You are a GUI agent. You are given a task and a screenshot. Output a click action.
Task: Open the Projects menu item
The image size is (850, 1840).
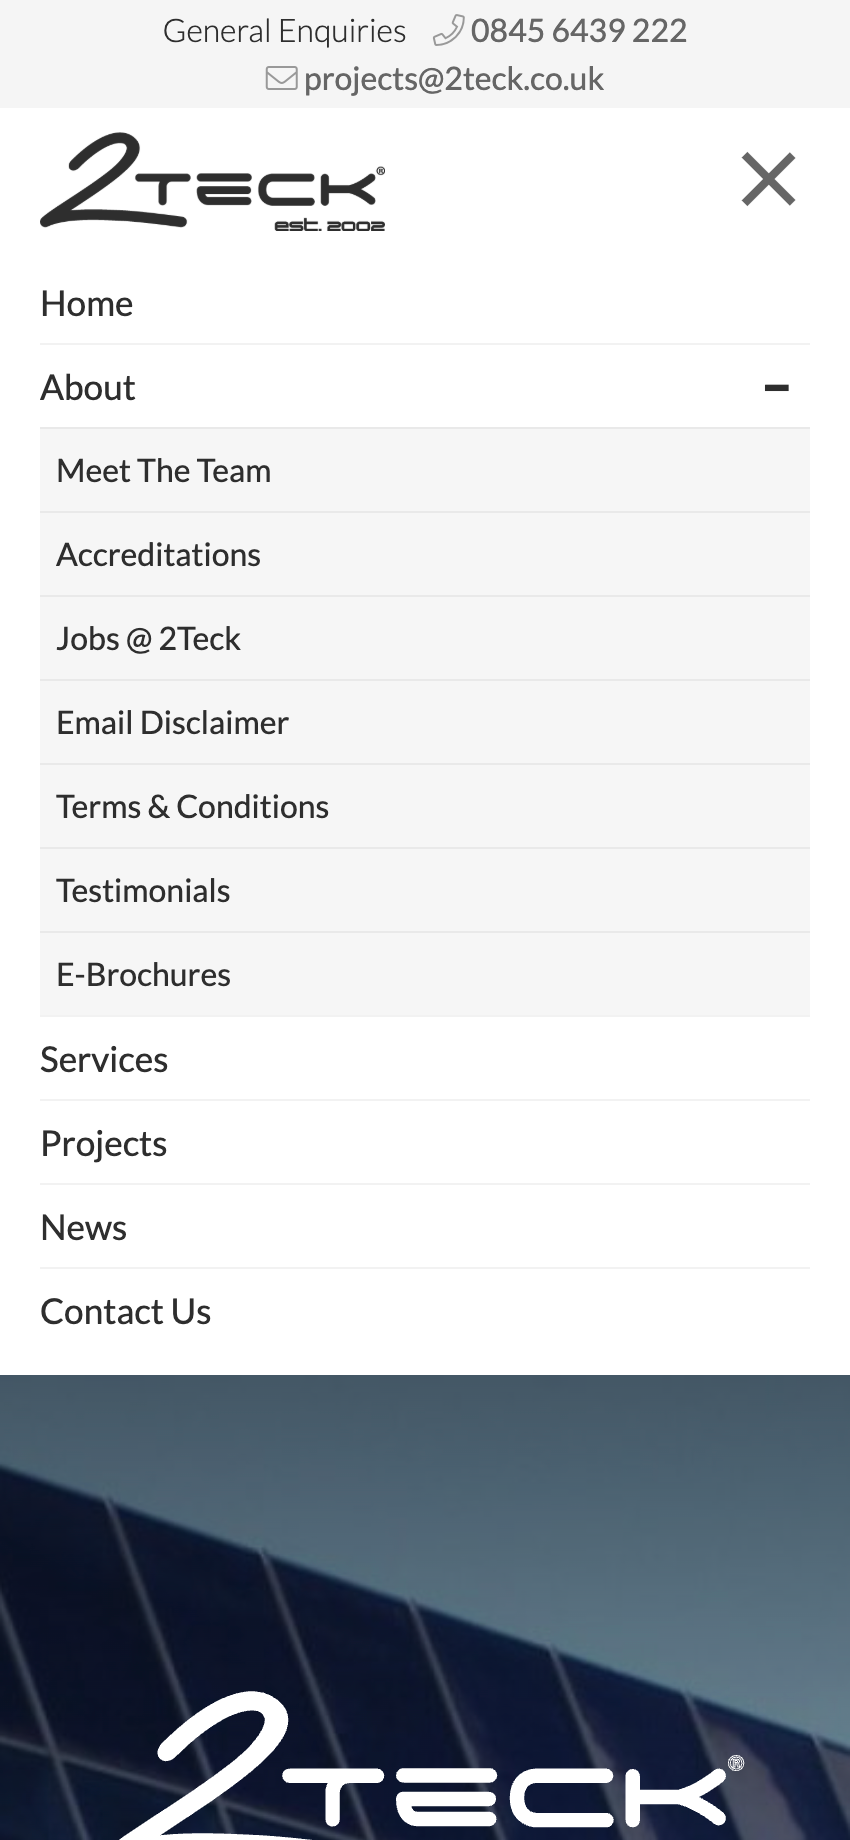point(104,1144)
